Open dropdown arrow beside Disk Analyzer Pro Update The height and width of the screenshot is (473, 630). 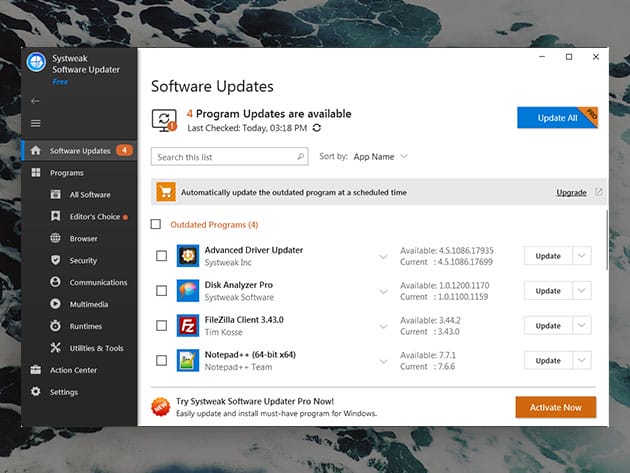[581, 291]
